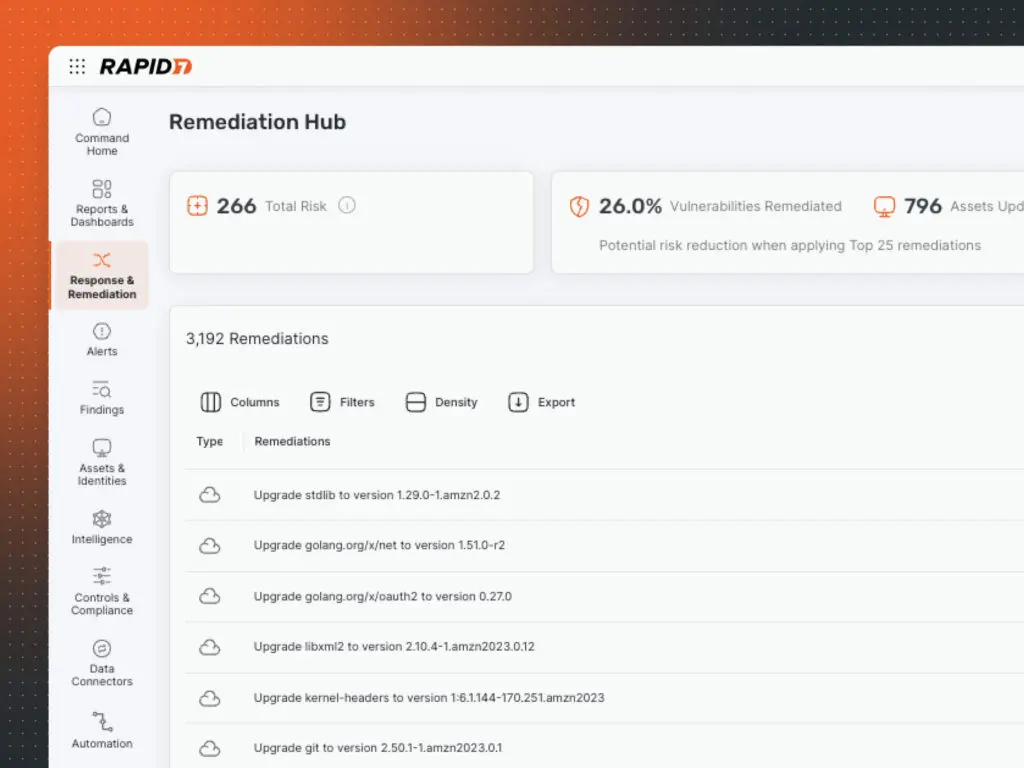
Task: Open Reports & Dashboards
Action: 101,201
